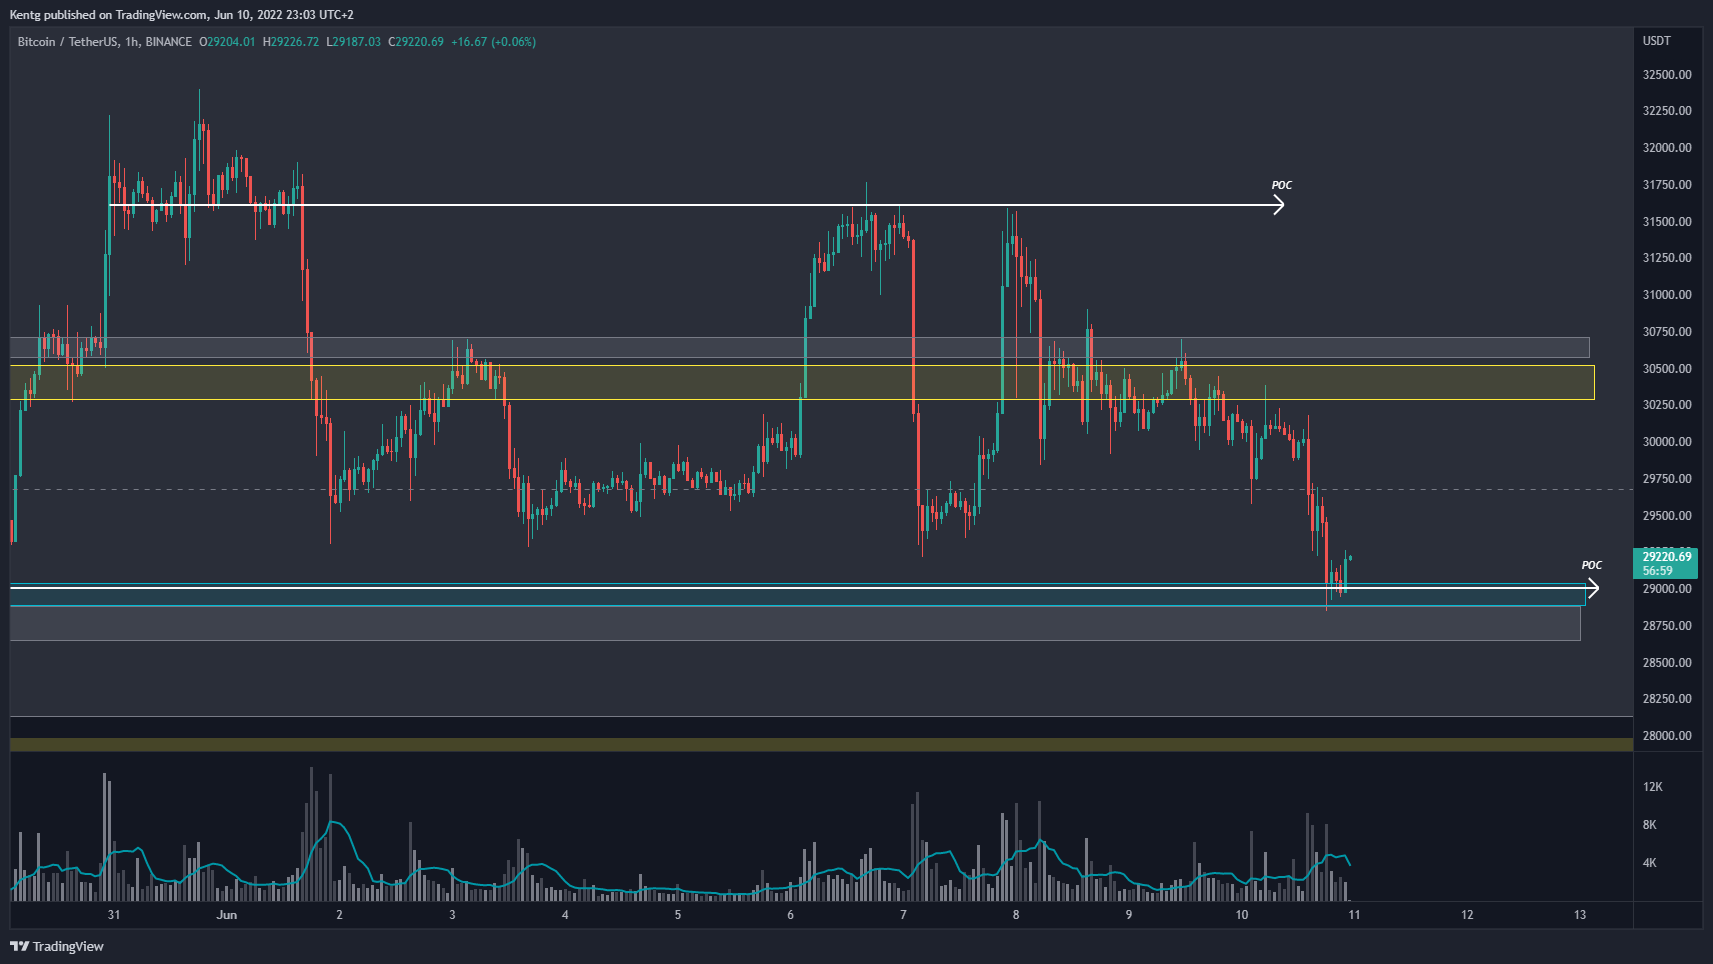Click the open value O29204.01
Screen dimensions: 1713x964
click(x=227, y=42)
